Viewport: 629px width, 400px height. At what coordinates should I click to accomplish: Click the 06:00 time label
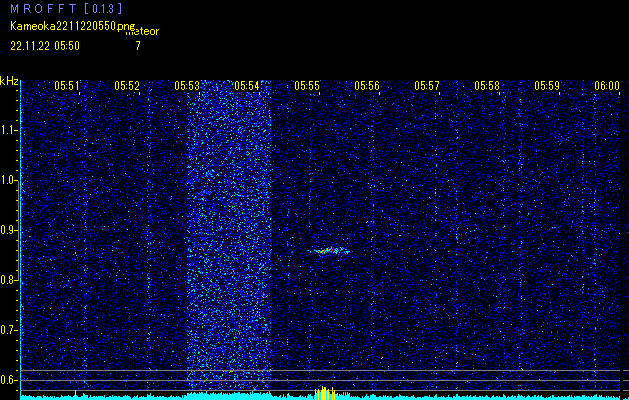click(607, 86)
